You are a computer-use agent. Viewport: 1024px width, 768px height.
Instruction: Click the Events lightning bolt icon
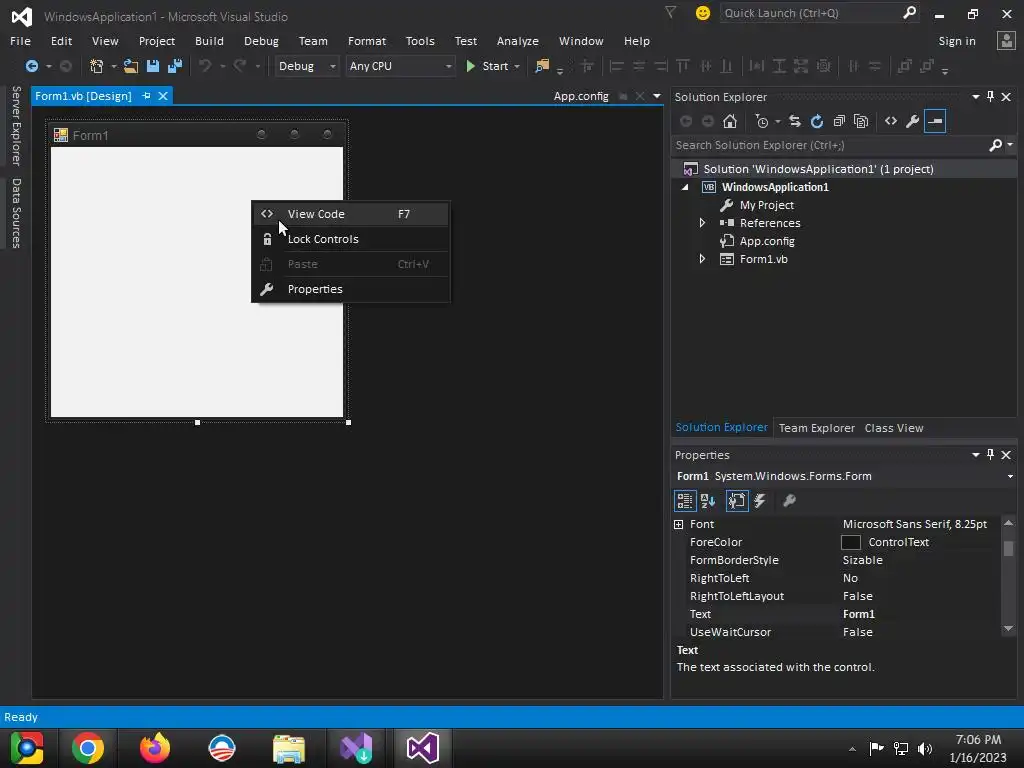click(x=760, y=501)
